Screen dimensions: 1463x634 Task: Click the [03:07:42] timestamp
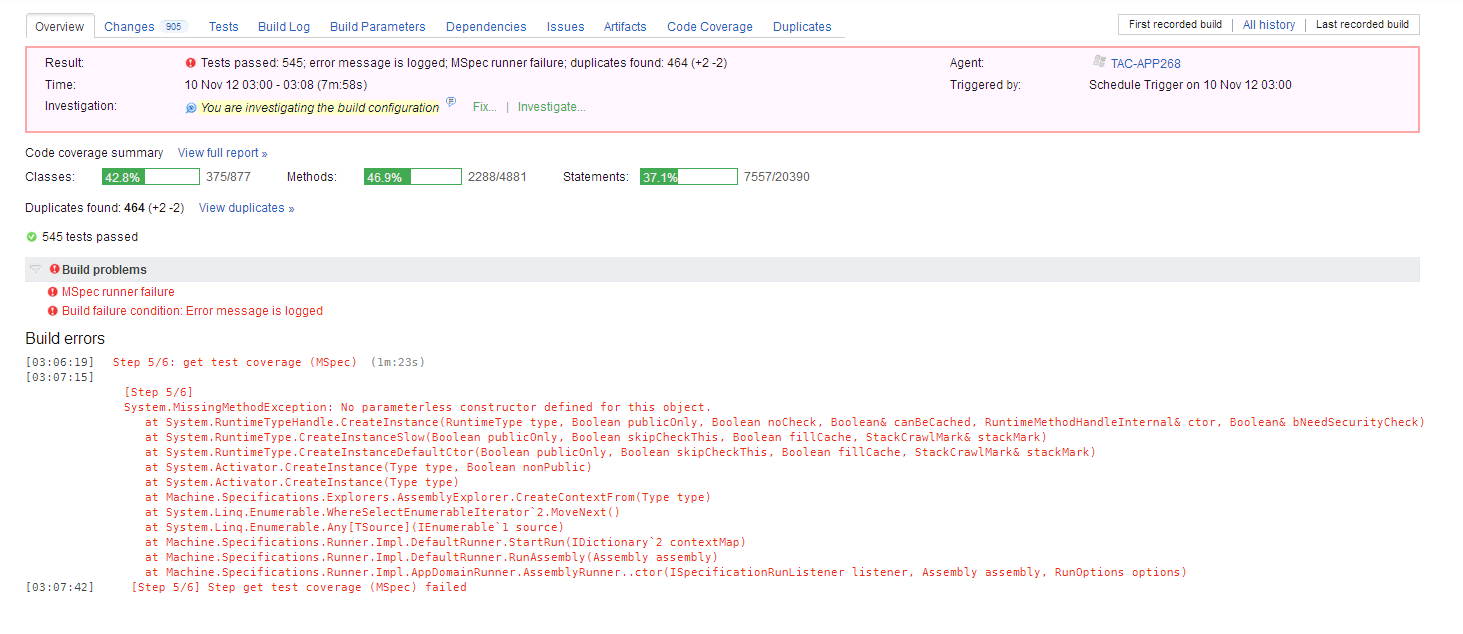pyautogui.click(x=60, y=587)
